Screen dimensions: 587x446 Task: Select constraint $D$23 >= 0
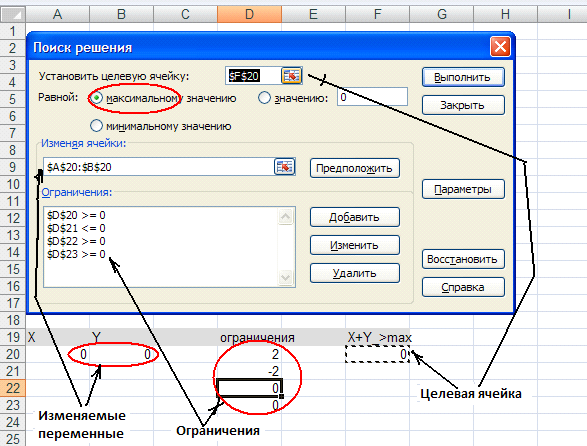click(x=76, y=254)
